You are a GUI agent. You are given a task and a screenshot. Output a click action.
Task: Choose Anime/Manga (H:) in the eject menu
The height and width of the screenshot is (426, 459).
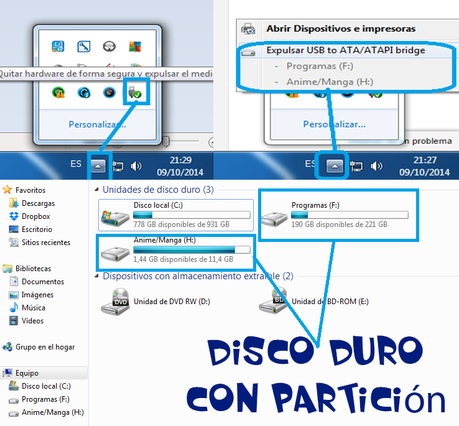click(330, 82)
